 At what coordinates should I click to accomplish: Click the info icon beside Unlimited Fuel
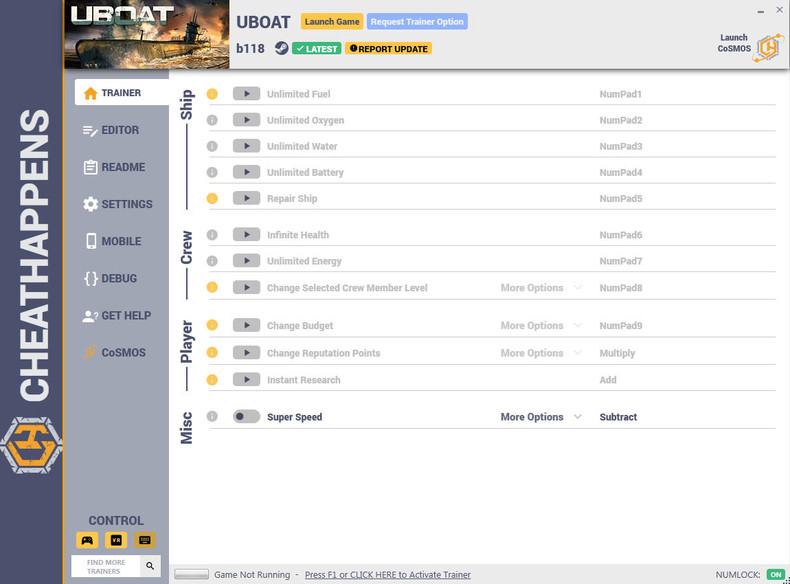pos(212,94)
